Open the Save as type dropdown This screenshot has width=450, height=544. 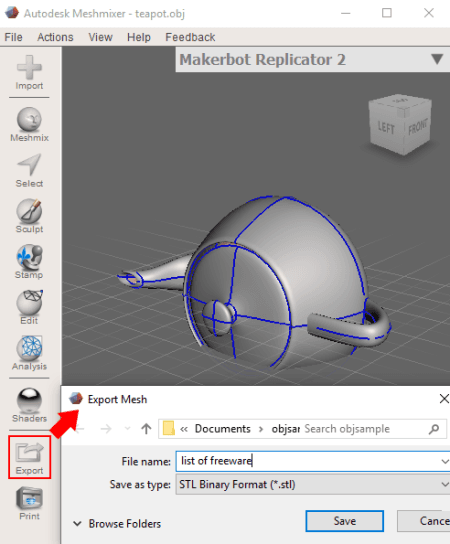444,484
